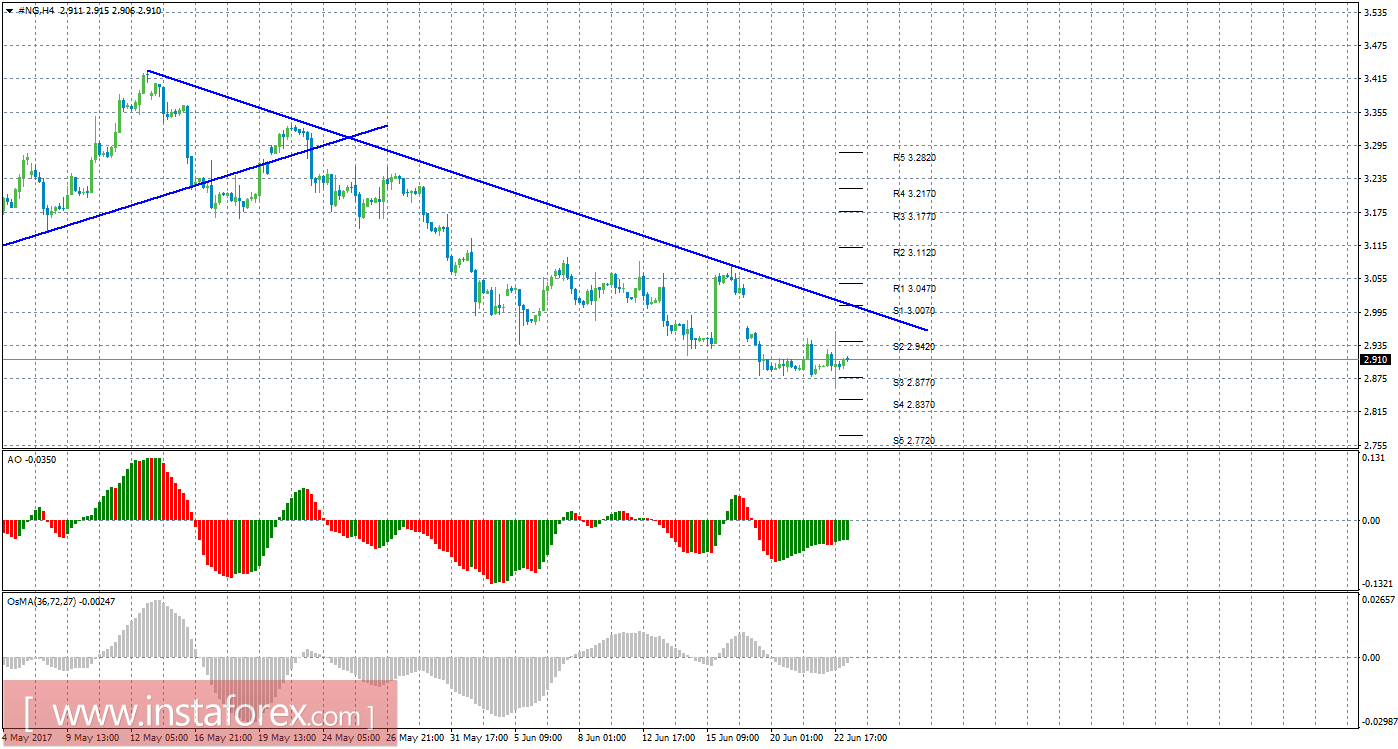Click the 2.875 price axis value
The width and height of the screenshot is (1398, 749).
(1374, 379)
